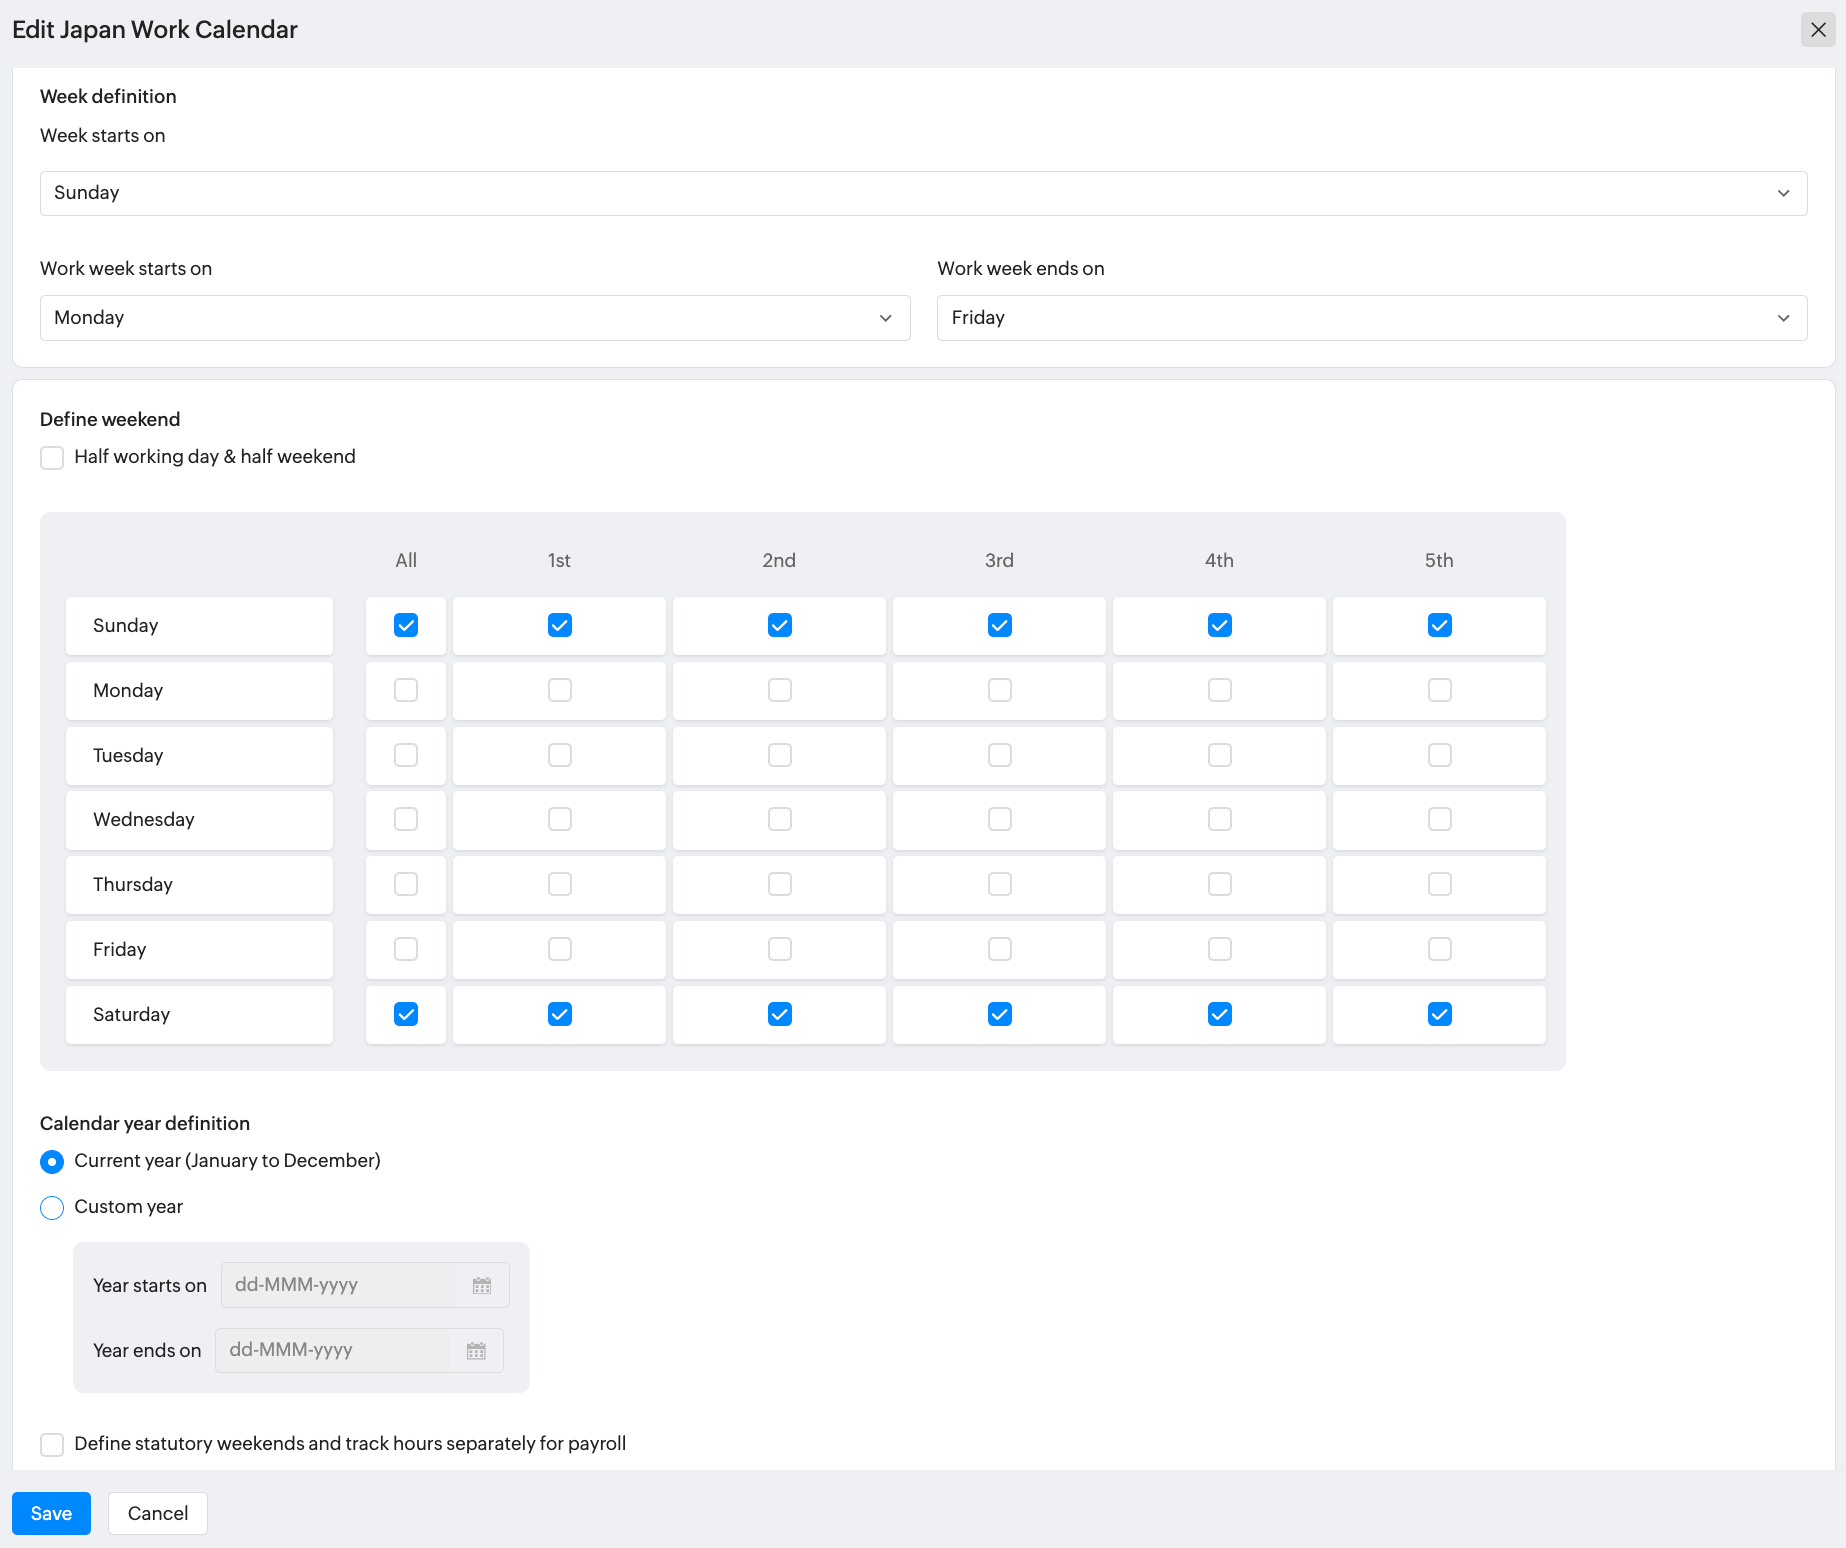Uncheck Sunday 4th week checkbox
1846x1548 pixels.
[1220, 626]
